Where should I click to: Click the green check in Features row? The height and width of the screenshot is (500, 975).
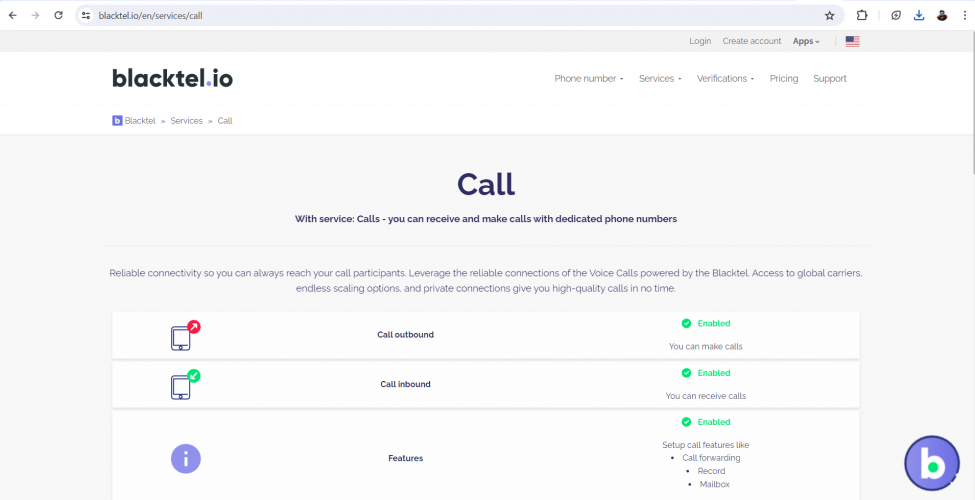tap(686, 422)
